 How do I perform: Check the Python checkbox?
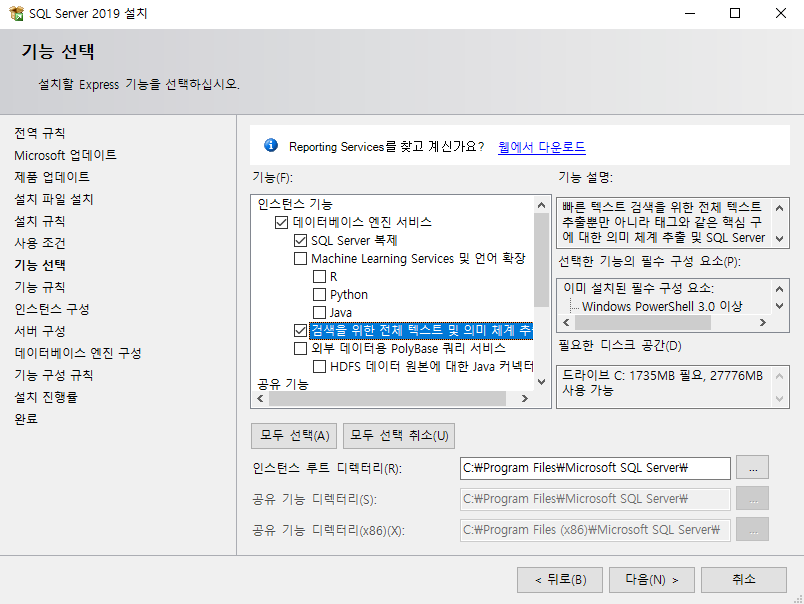(319, 294)
